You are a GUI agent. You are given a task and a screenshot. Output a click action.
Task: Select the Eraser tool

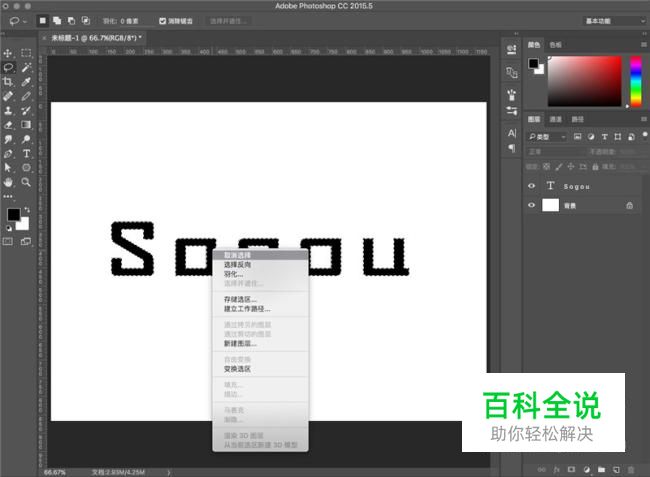pyautogui.click(x=8, y=125)
